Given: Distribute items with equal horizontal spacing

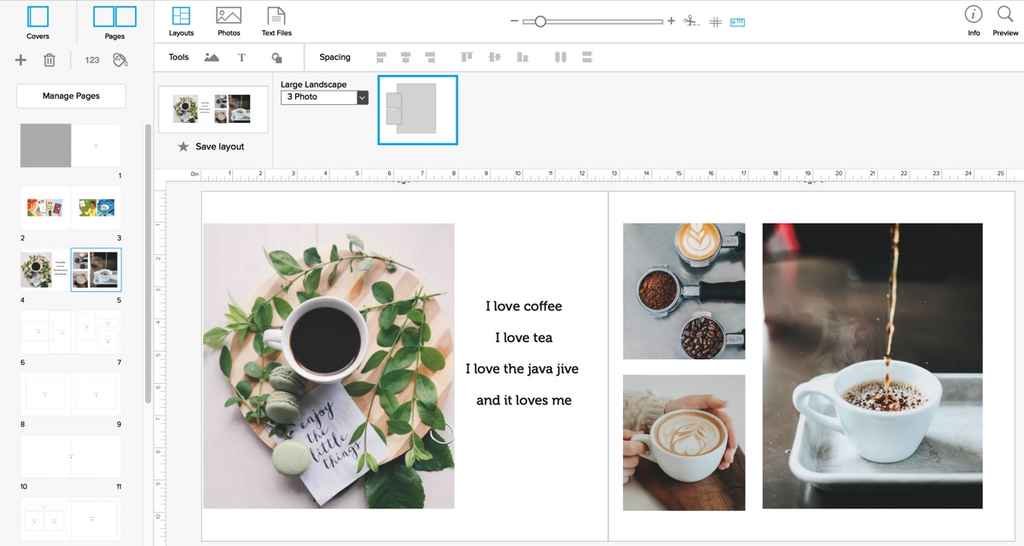Looking at the screenshot, I should 560,57.
